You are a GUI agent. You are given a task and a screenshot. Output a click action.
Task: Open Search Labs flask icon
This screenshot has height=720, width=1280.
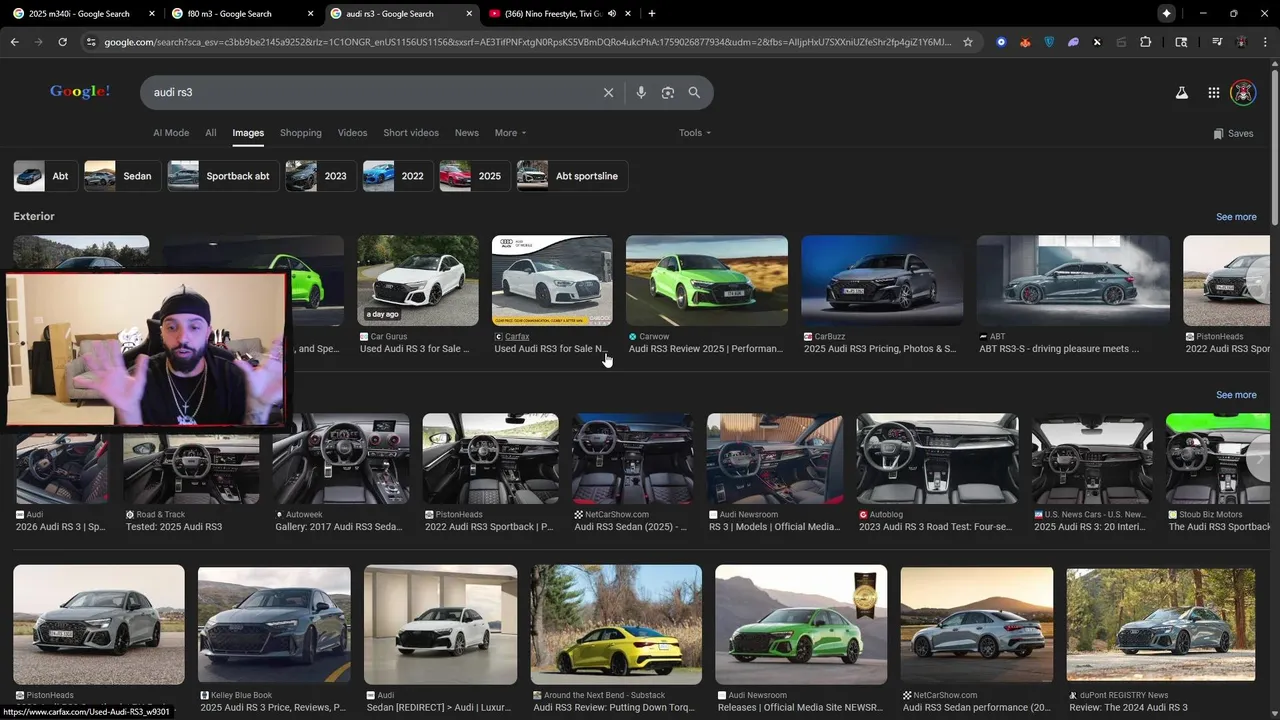pyautogui.click(x=1181, y=92)
